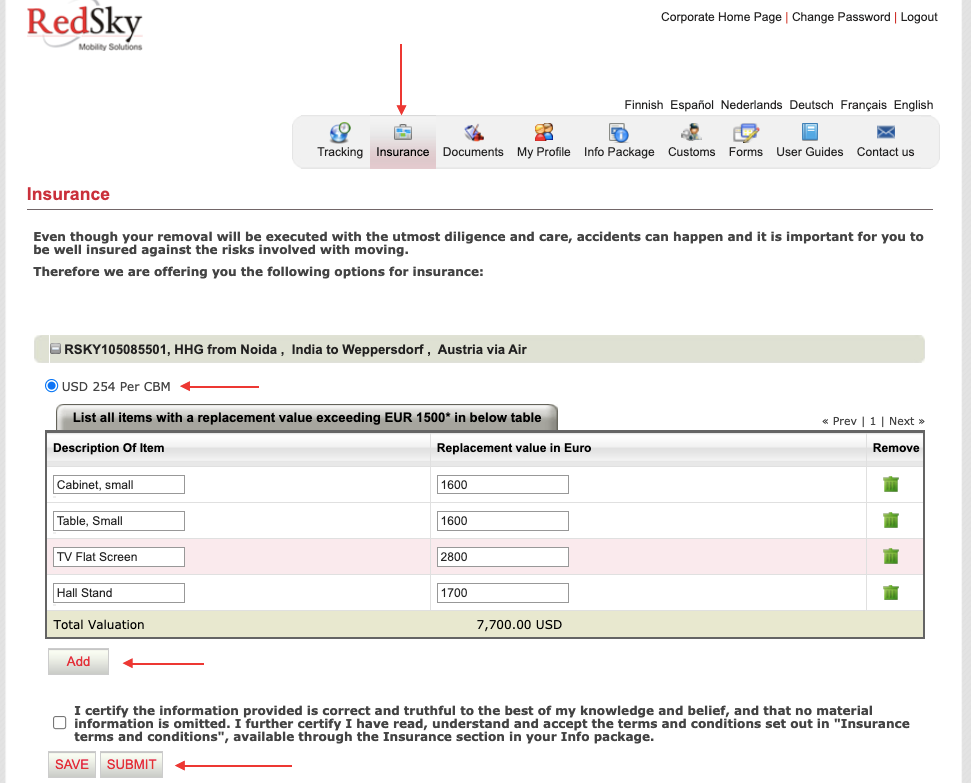Click the Description Of Item column header
The height and width of the screenshot is (783, 971).
tap(108, 448)
